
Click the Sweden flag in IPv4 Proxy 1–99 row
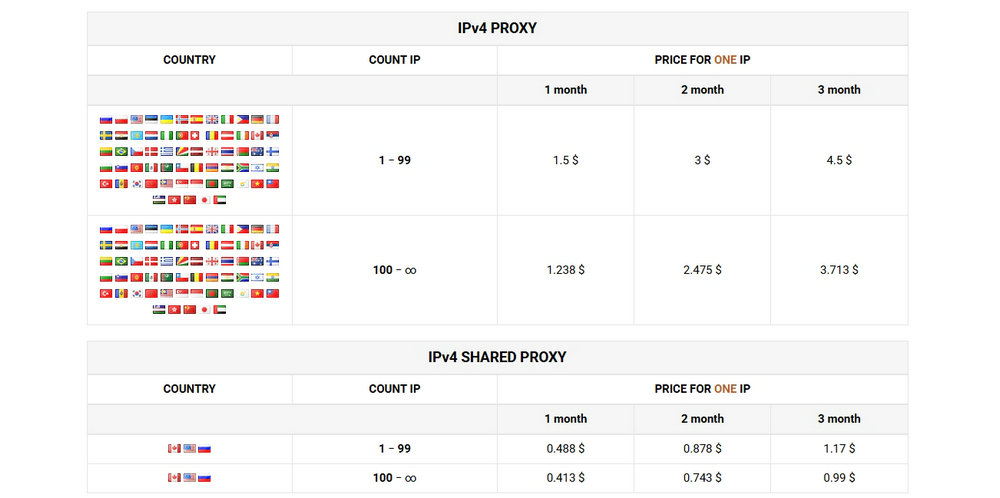(x=106, y=136)
